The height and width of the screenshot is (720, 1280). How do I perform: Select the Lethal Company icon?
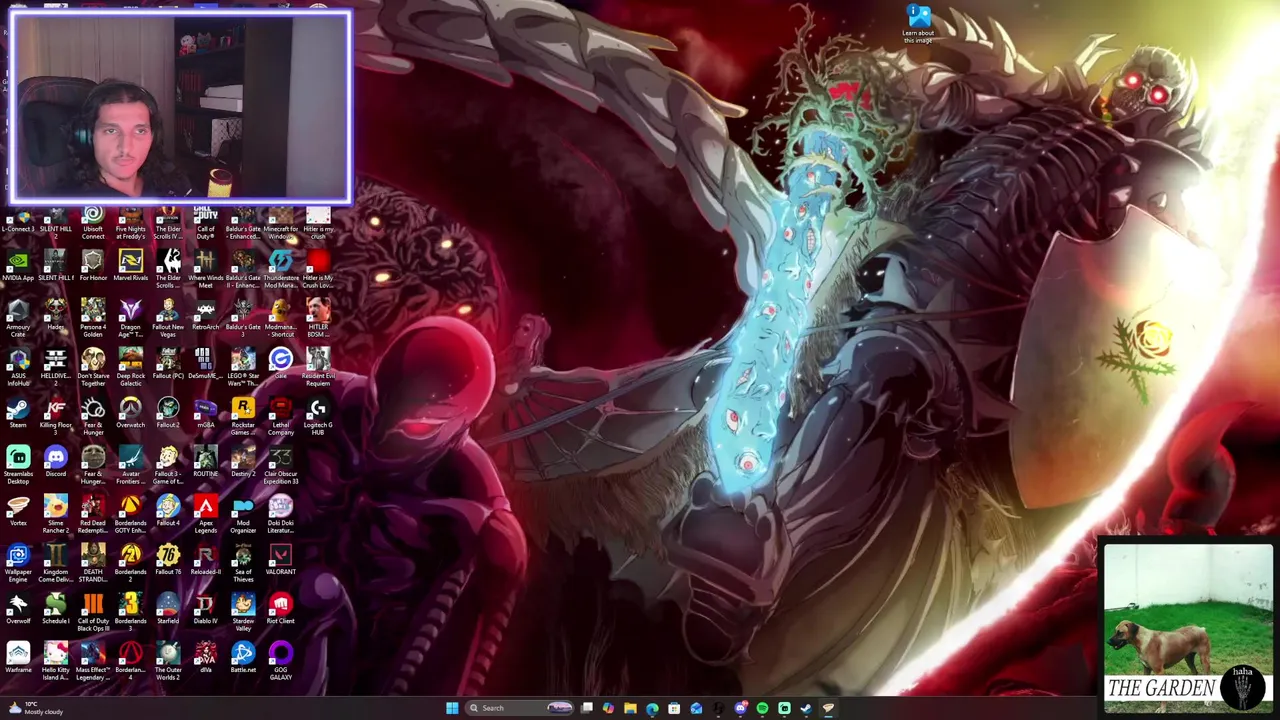tap(280, 417)
